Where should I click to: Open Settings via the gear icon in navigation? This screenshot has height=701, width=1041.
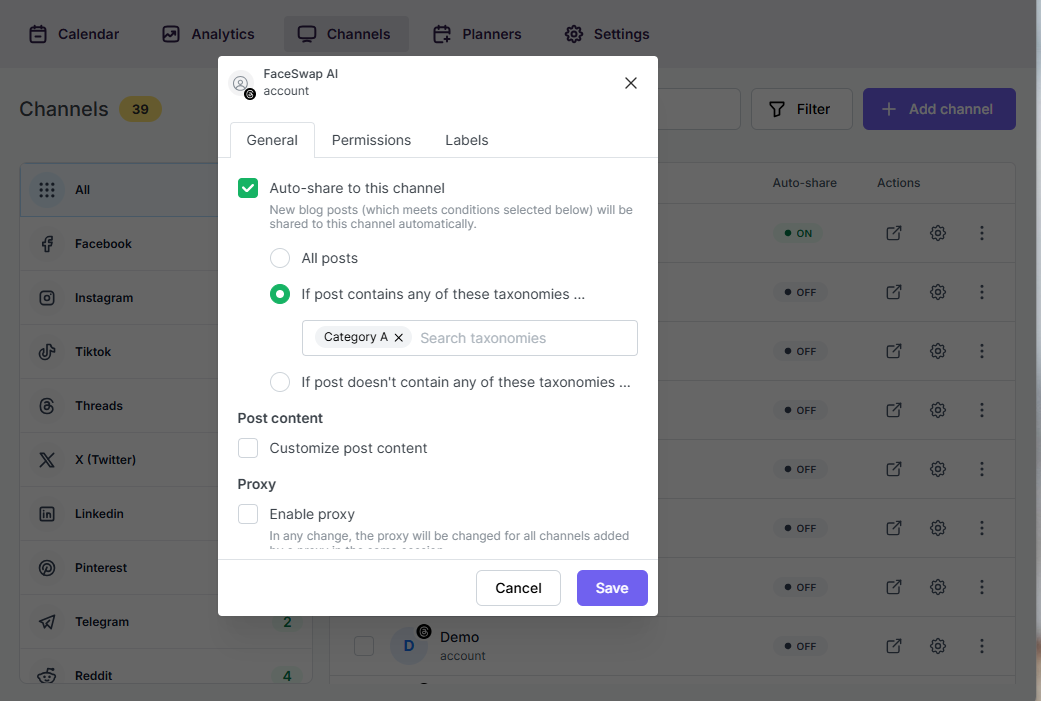607,34
